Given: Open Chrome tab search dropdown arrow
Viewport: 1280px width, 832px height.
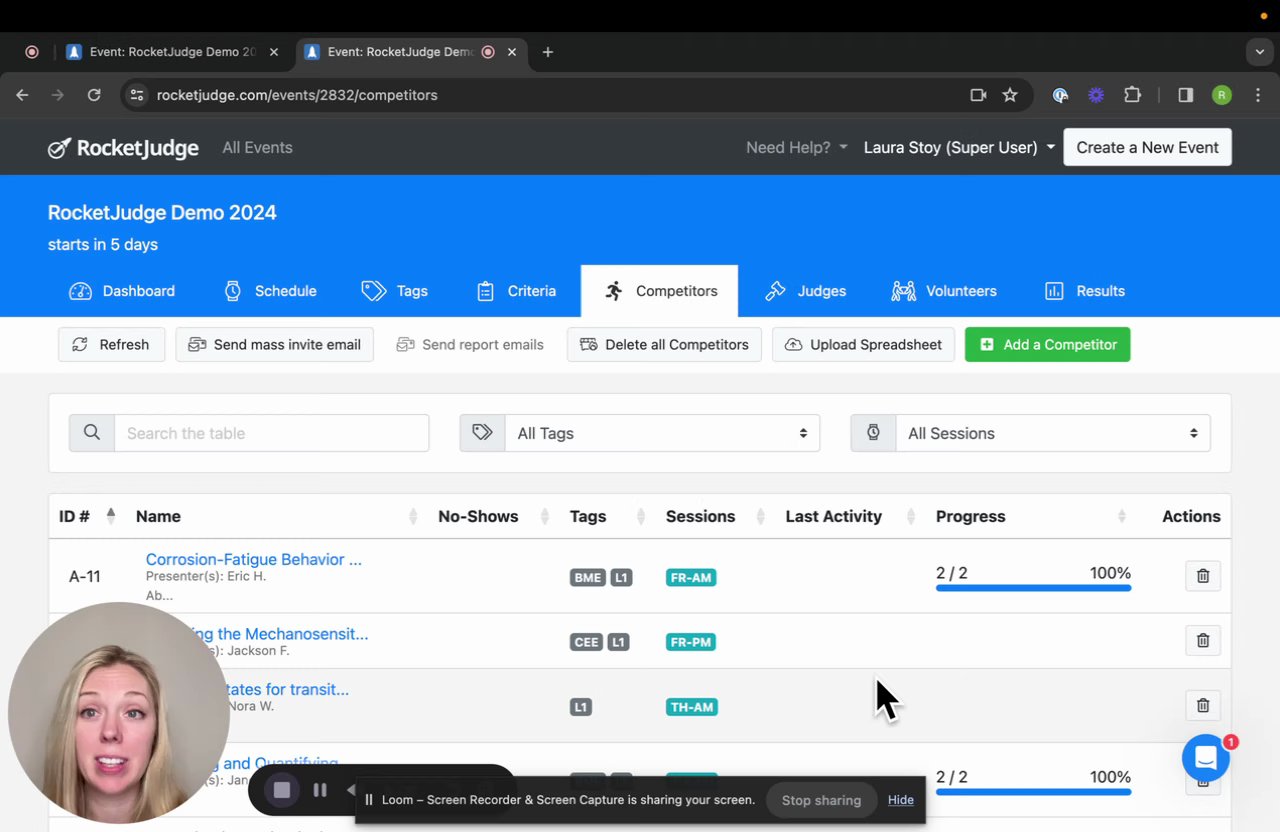Looking at the screenshot, I should click(1260, 52).
